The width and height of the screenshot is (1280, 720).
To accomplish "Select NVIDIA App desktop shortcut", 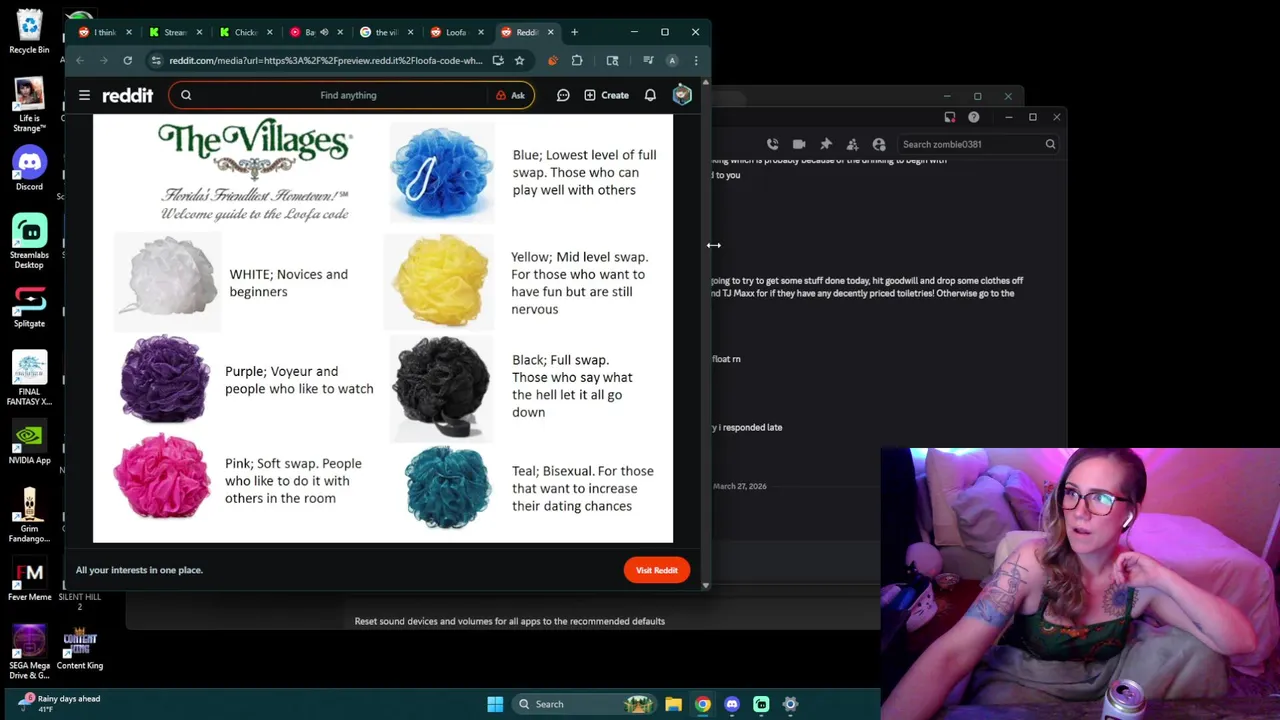I will point(29,443).
